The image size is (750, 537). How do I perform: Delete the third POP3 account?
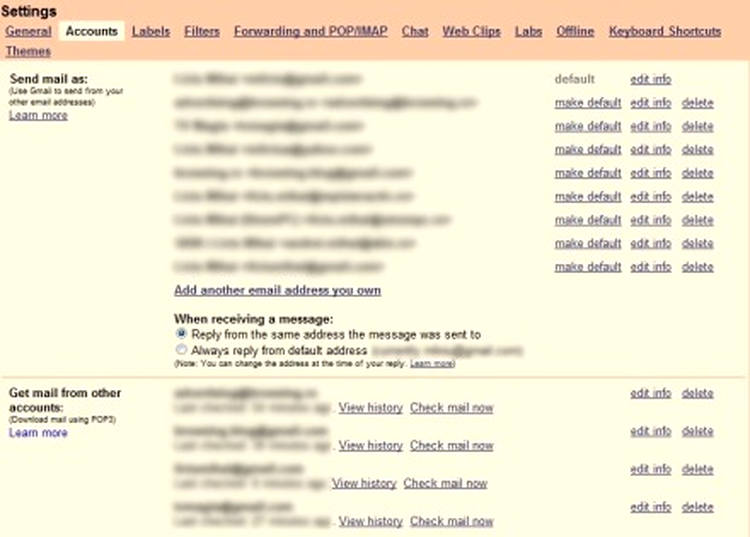(697, 469)
